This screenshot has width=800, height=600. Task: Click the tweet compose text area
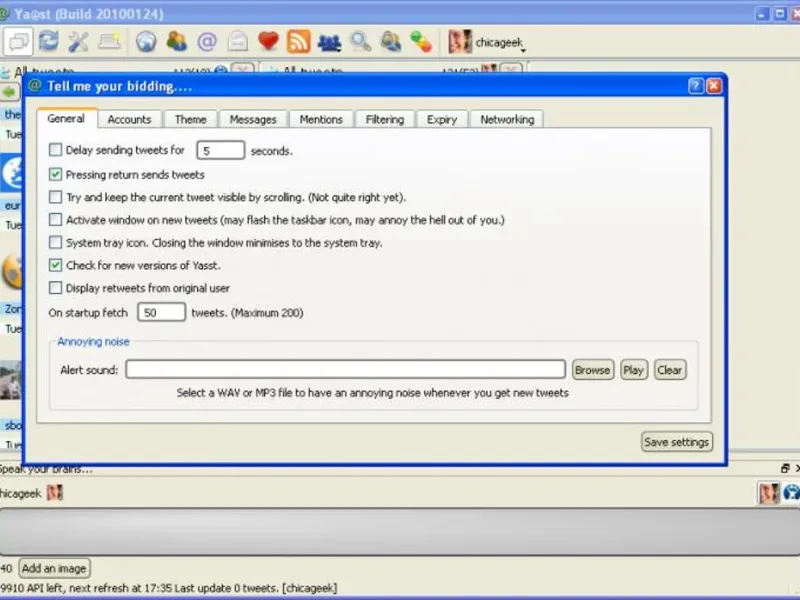coord(400,531)
